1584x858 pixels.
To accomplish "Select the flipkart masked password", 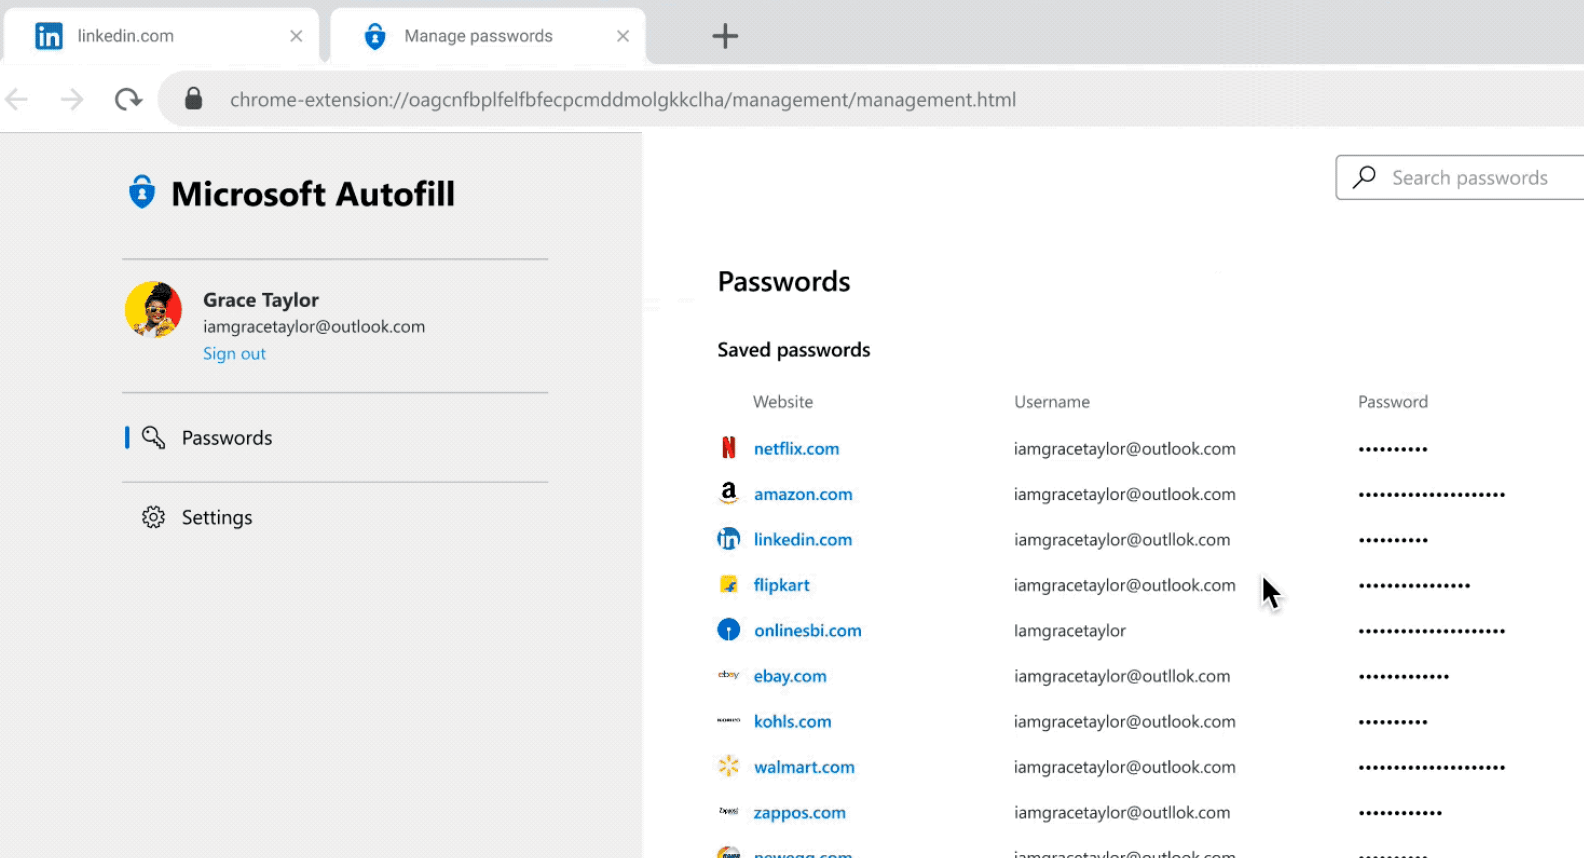I will pyautogui.click(x=1414, y=585).
